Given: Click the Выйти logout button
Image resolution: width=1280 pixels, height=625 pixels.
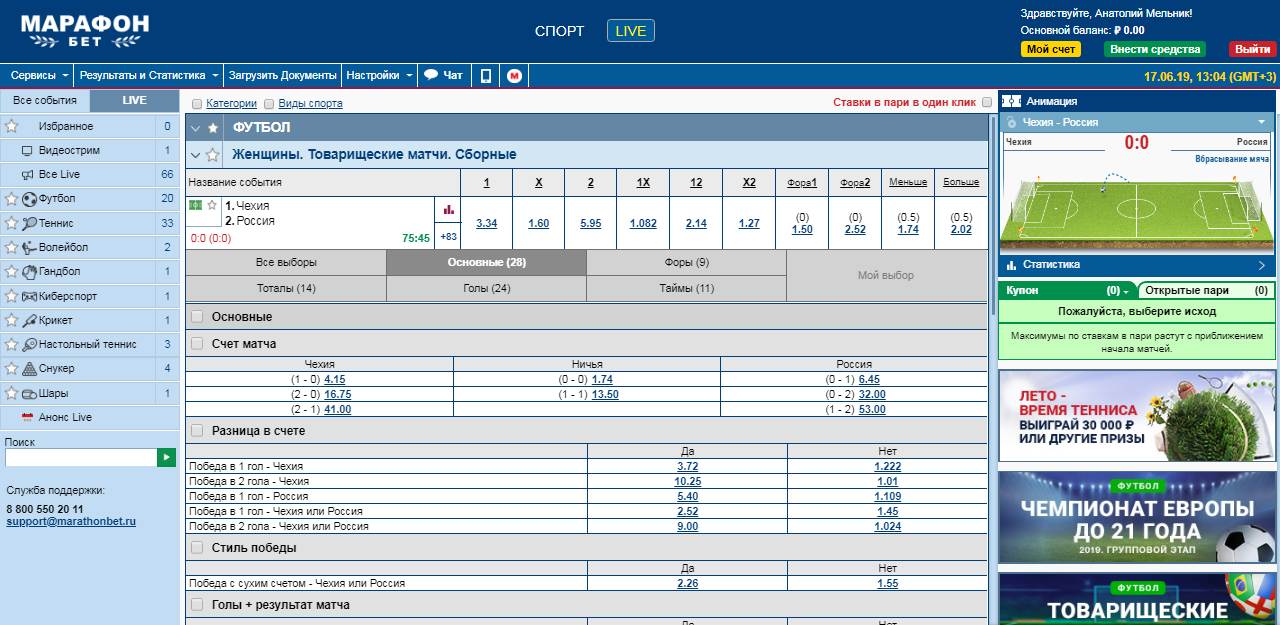Looking at the screenshot, I should pos(1253,49).
